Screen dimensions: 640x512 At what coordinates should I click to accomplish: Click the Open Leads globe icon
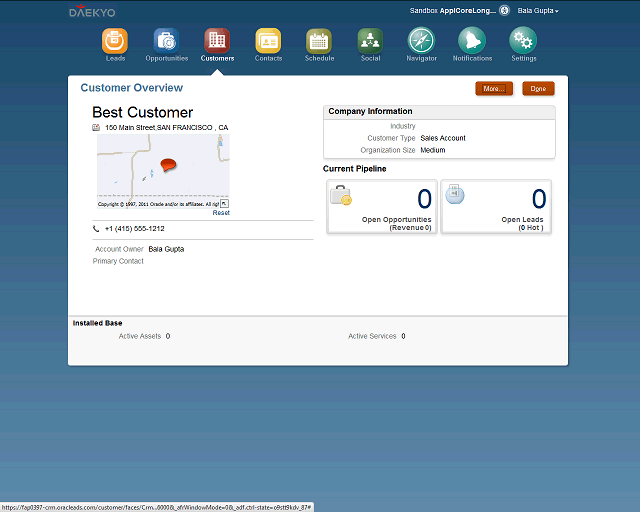[455, 194]
